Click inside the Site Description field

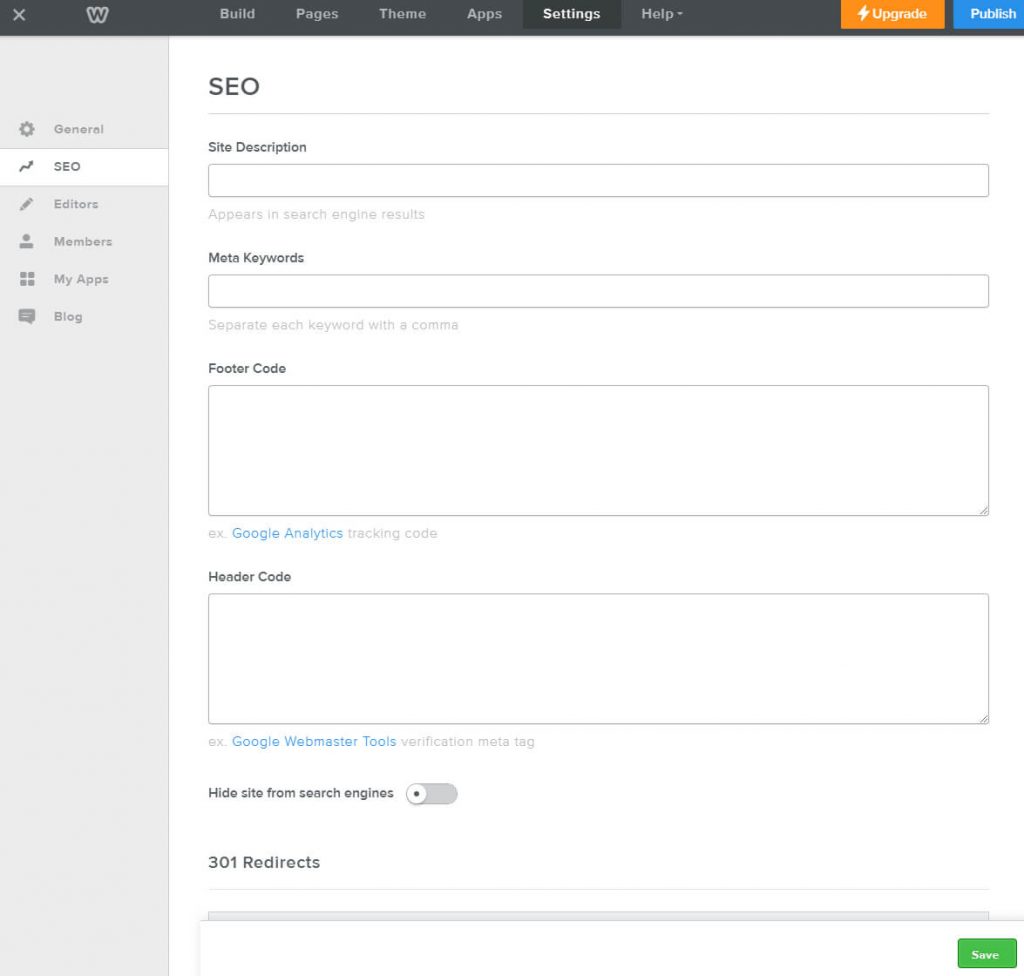click(597, 180)
